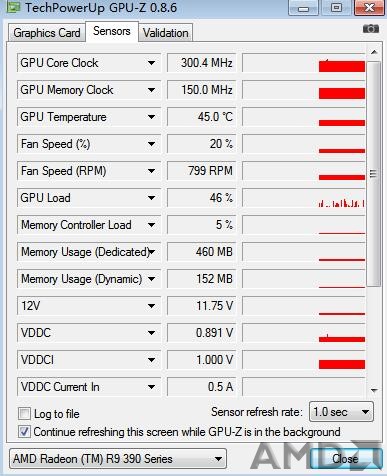The width and height of the screenshot is (387, 476).
Task: Enable the Log to file checkbox
Action: [x=24, y=414]
